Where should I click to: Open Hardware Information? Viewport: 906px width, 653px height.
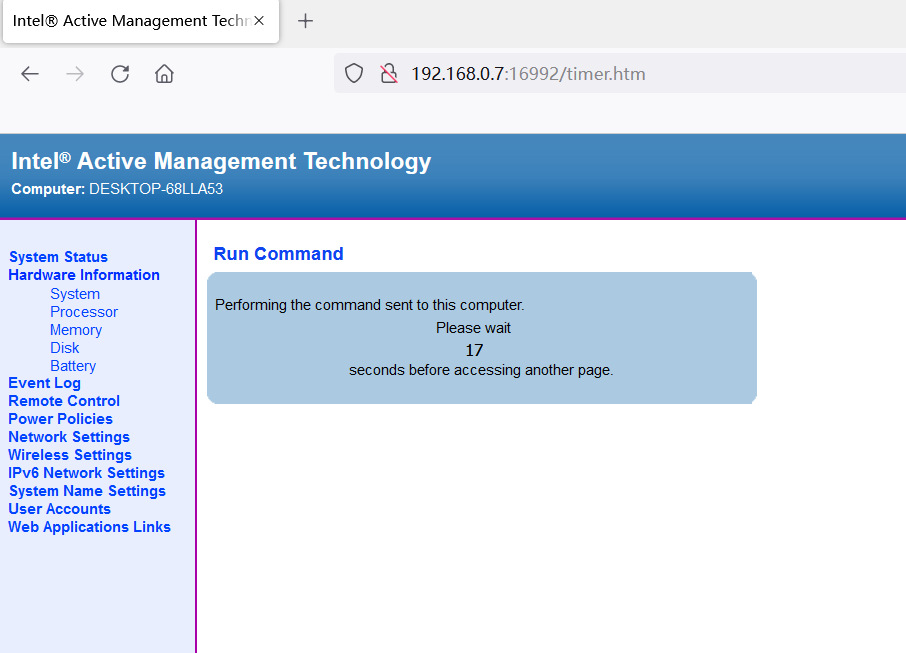83,274
